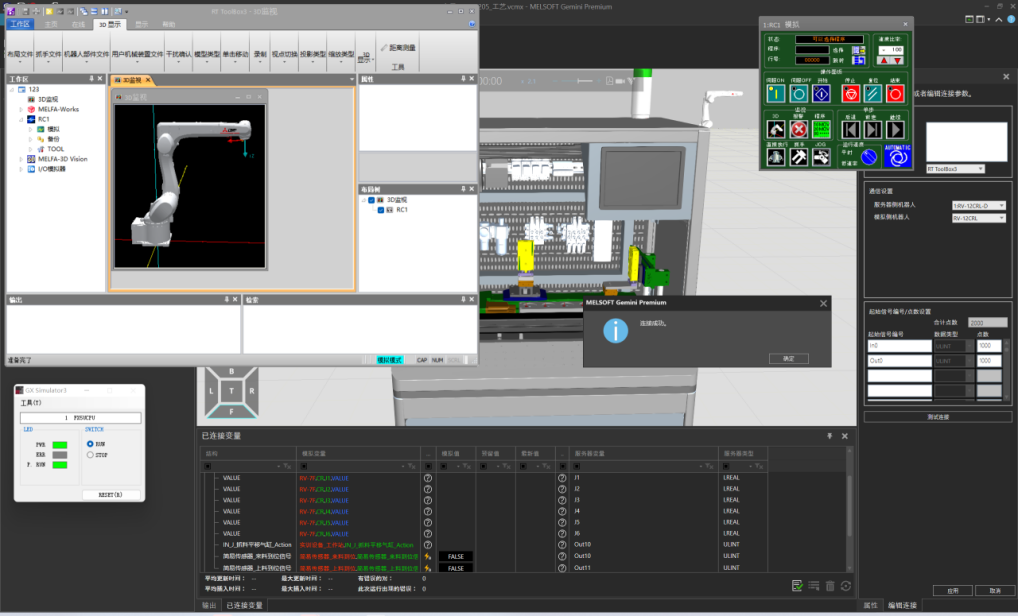Screen dimensions: 1019x616
Task: Click the 测试连接 button
Action: pos(938,417)
